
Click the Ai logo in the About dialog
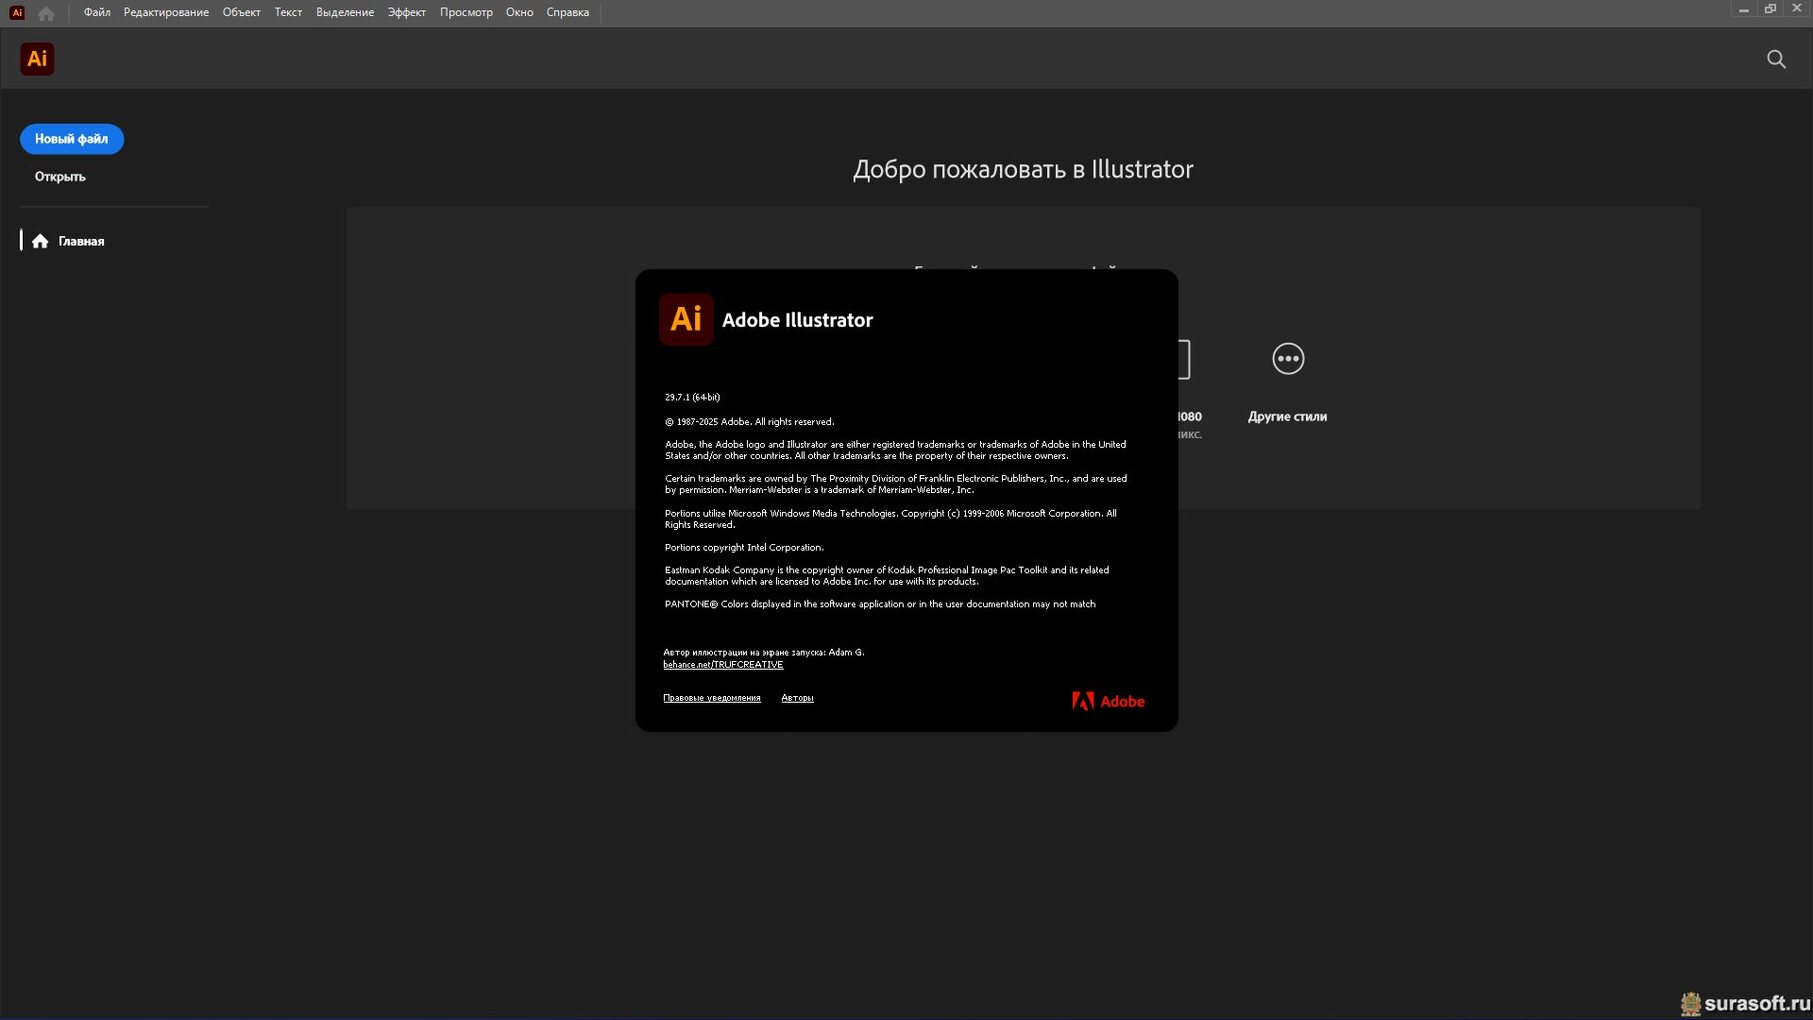click(686, 319)
